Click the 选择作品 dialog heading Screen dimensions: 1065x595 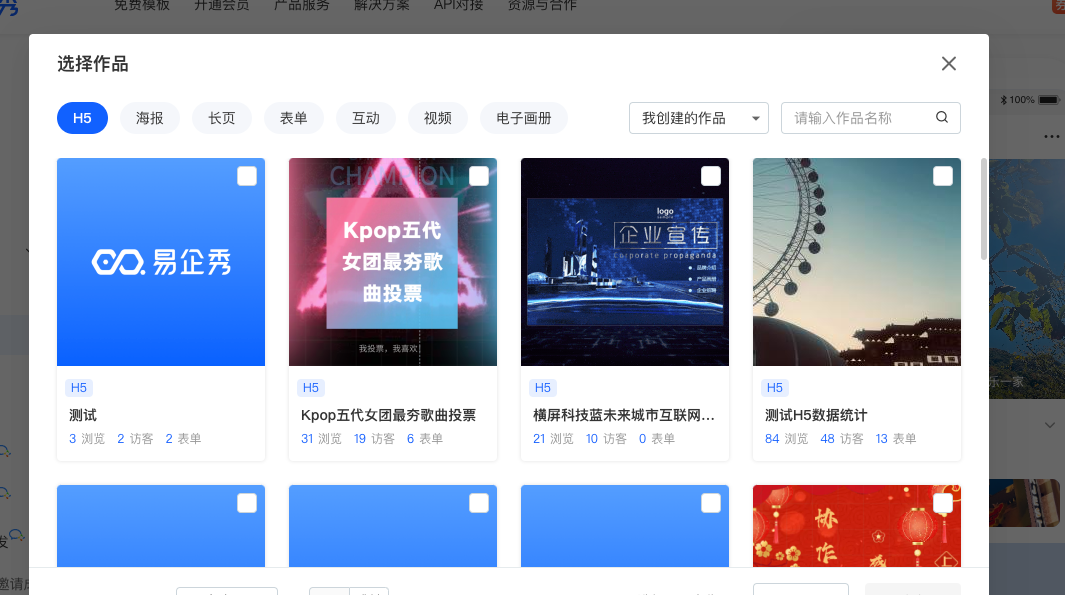[x=93, y=64]
